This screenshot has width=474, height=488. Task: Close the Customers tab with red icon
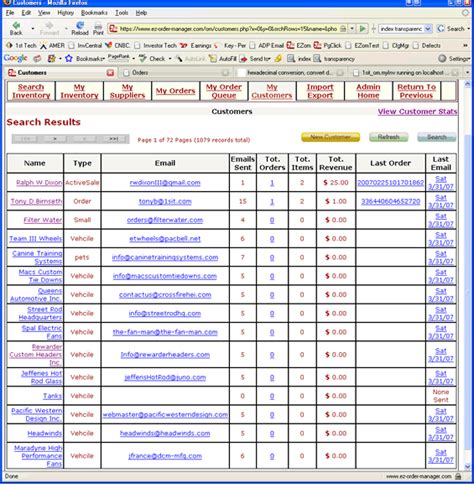point(110,73)
